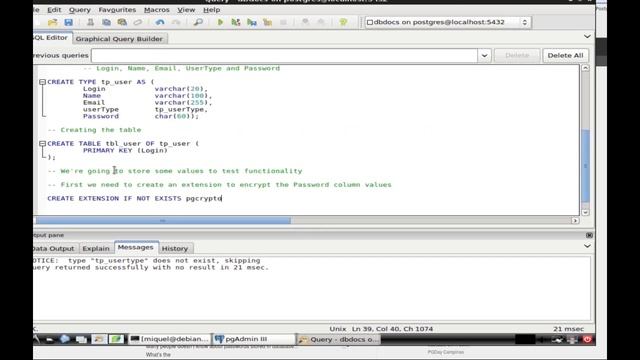Paste from clipboard using the toolbar paste icon
Viewport: 640px width, 360px height.
point(122,22)
